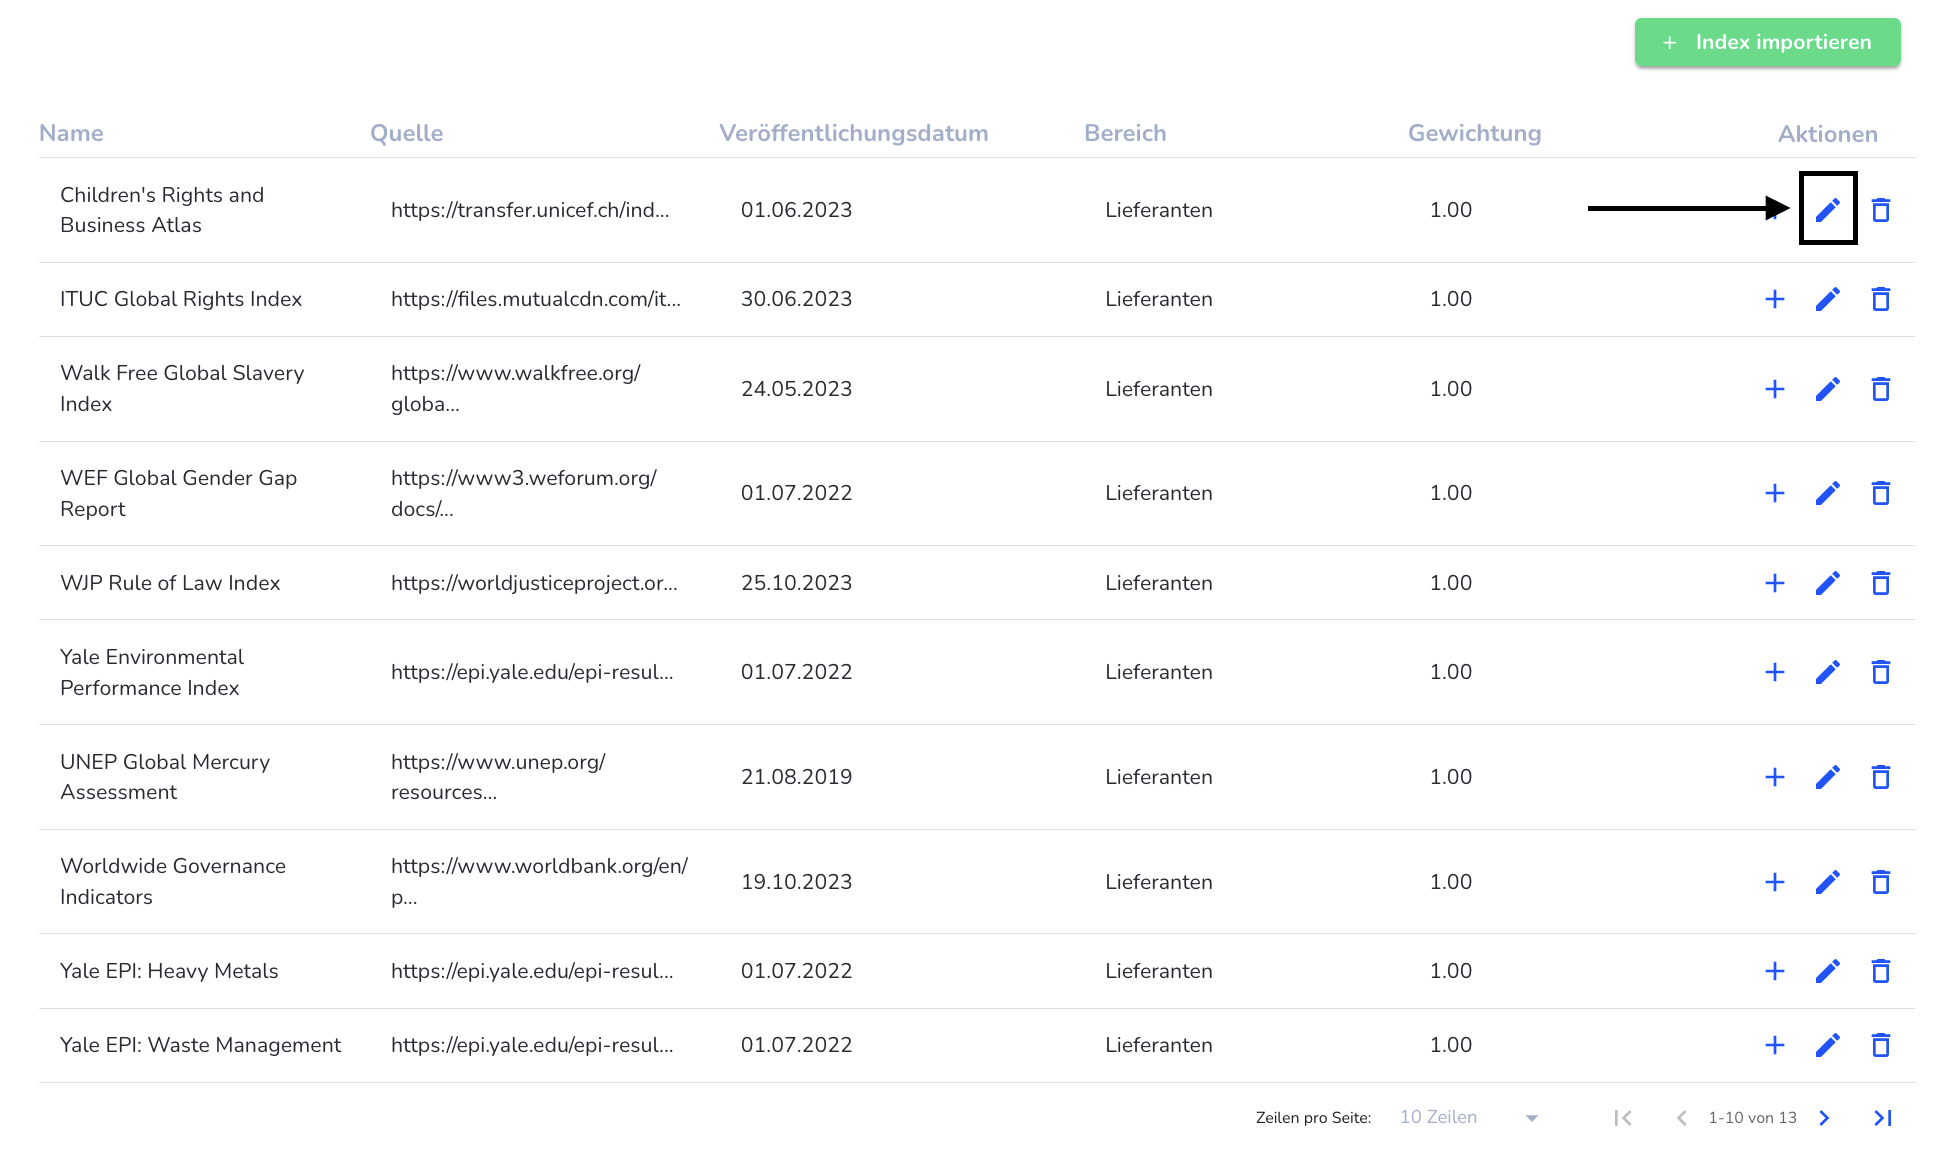Jump to the last page
The image size is (1946, 1154).
(x=1882, y=1118)
